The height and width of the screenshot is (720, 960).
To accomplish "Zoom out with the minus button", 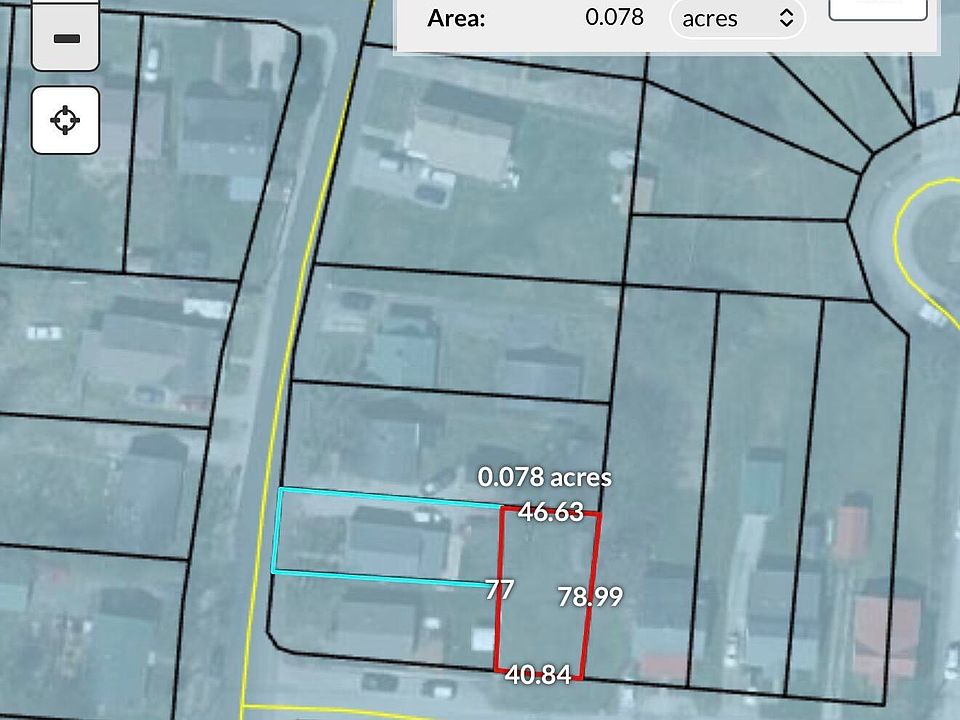I will (x=66, y=37).
